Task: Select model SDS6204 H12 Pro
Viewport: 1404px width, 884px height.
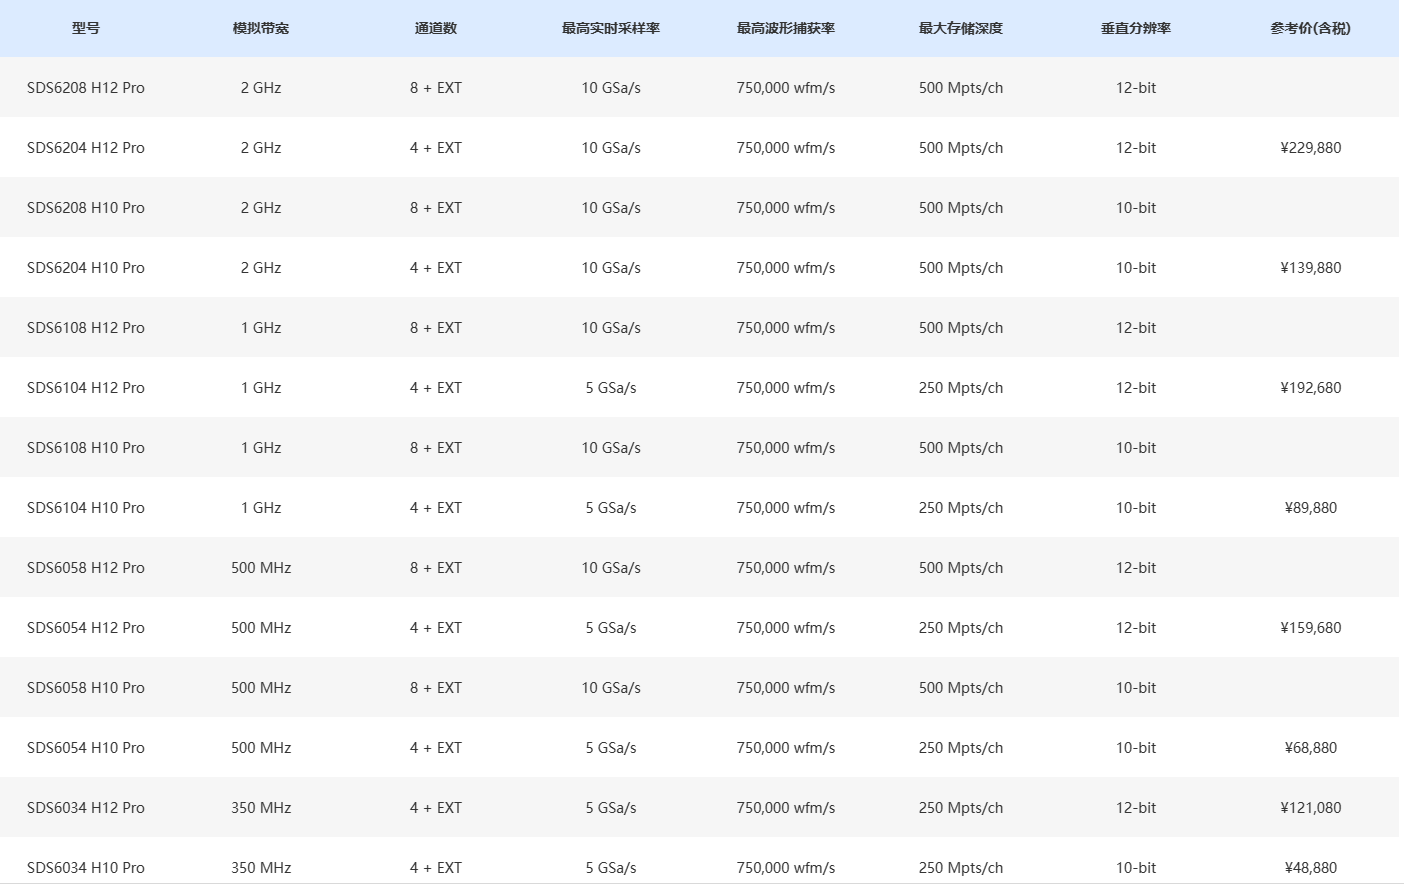Action: pyautogui.click(x=86, y=148)
